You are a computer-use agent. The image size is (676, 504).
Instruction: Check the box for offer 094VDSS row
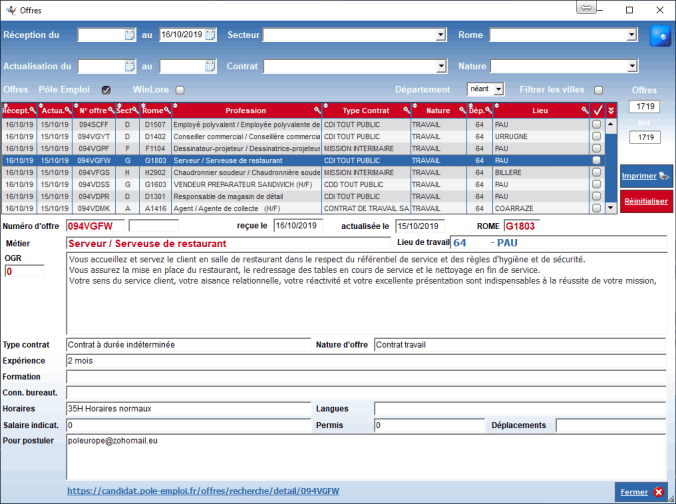click(x=596, y=184)
